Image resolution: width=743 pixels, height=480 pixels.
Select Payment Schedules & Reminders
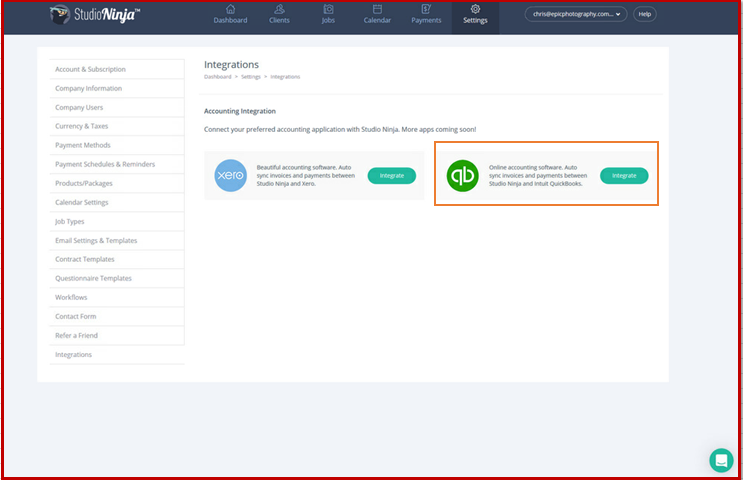coord(117,164)
